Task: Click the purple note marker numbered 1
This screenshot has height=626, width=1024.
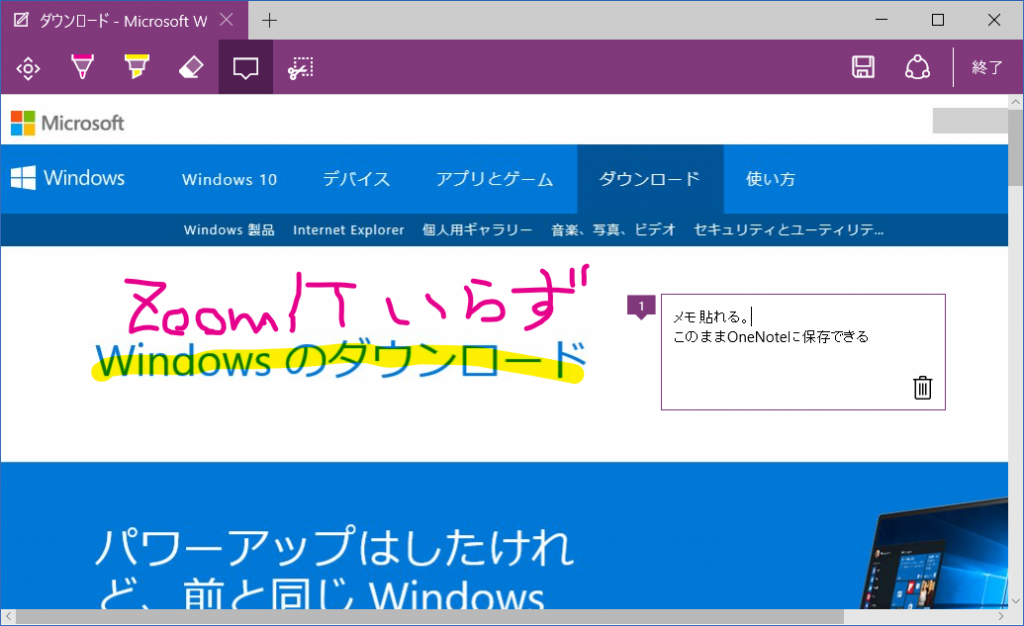Action: tap(641, 307)
